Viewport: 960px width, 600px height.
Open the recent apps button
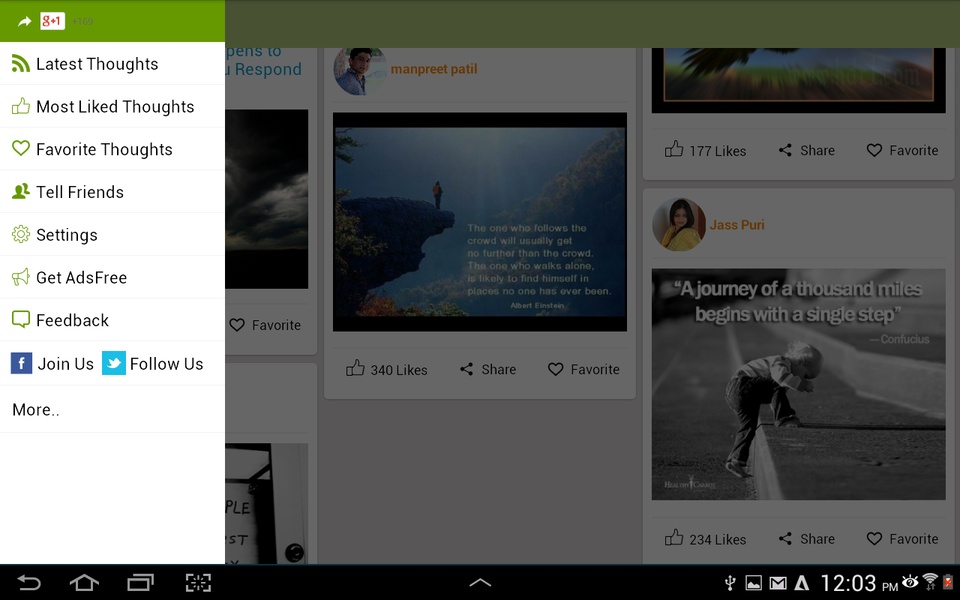(140, 582)
